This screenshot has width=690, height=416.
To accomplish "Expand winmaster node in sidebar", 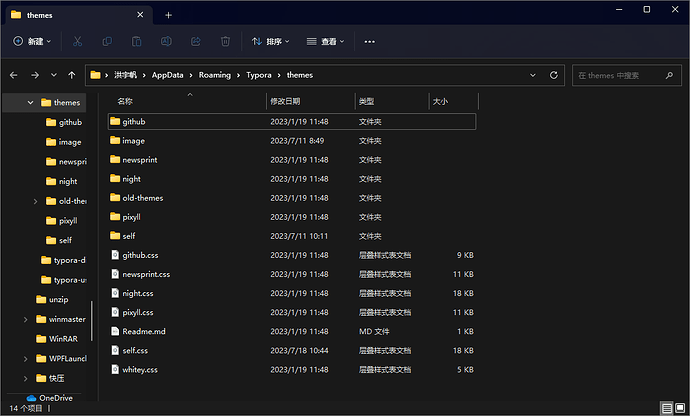I will coord(26,320).
